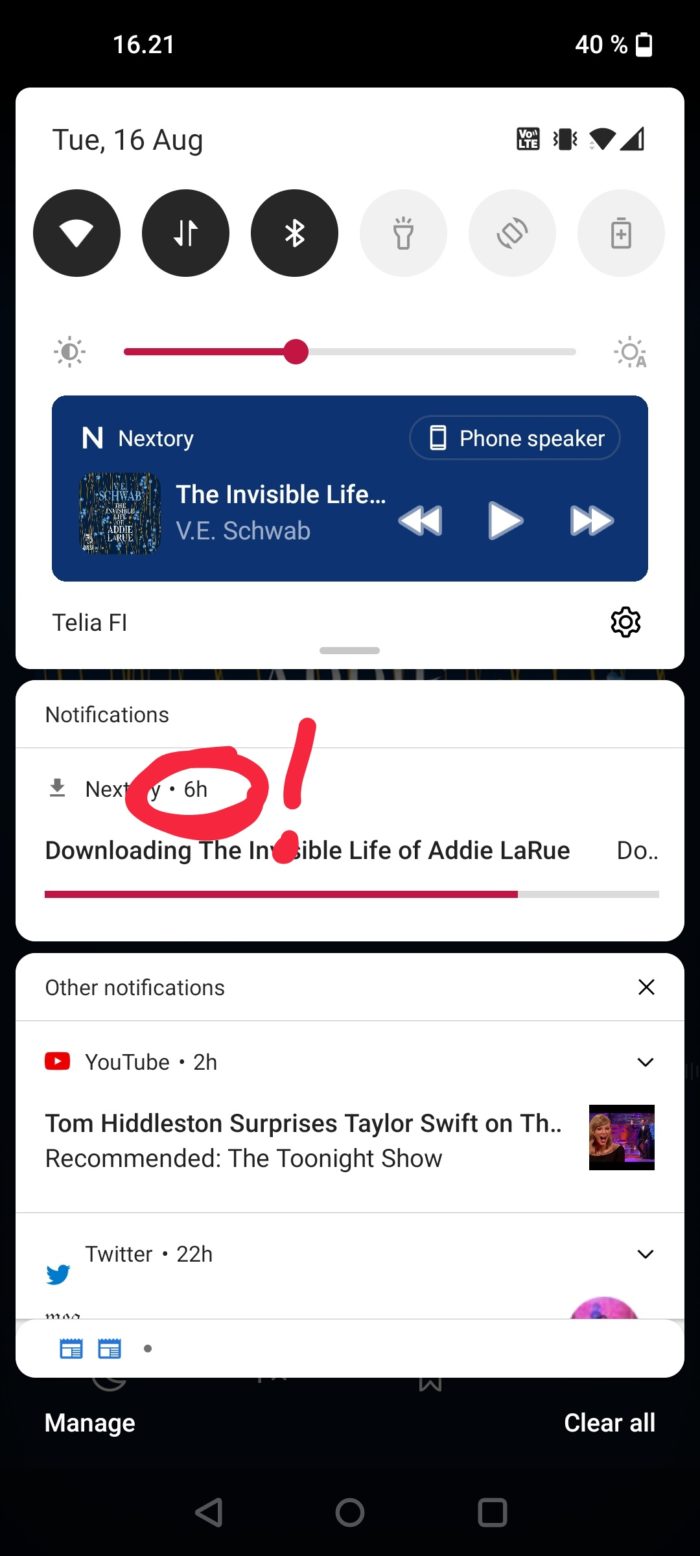Toggle mobile data quick setting
700x1556 pixels.
point(186,233)
